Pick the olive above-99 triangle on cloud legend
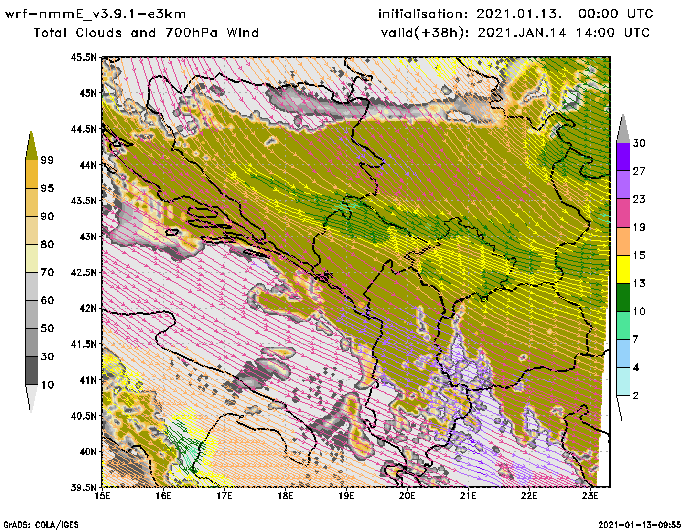Image resolution: width=700 pixels, height=530 pixels. (31, 146)
